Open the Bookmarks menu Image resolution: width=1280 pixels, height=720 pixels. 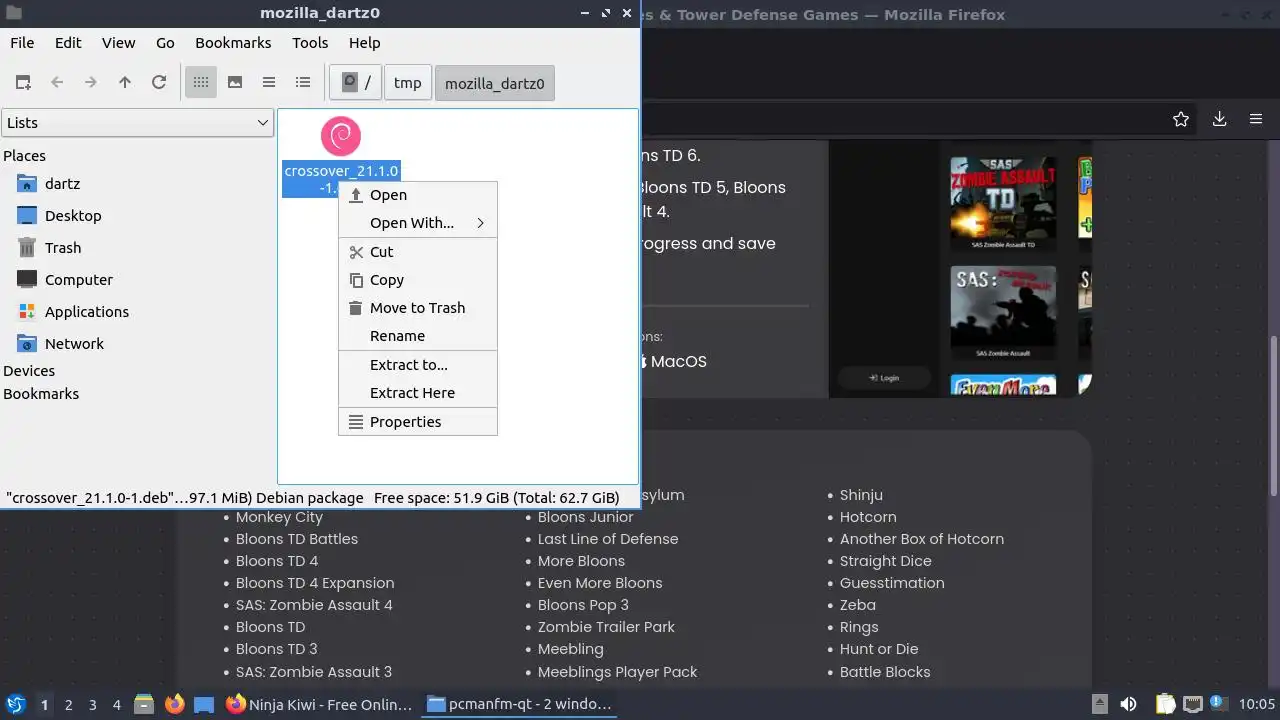(x=233, y=43)
